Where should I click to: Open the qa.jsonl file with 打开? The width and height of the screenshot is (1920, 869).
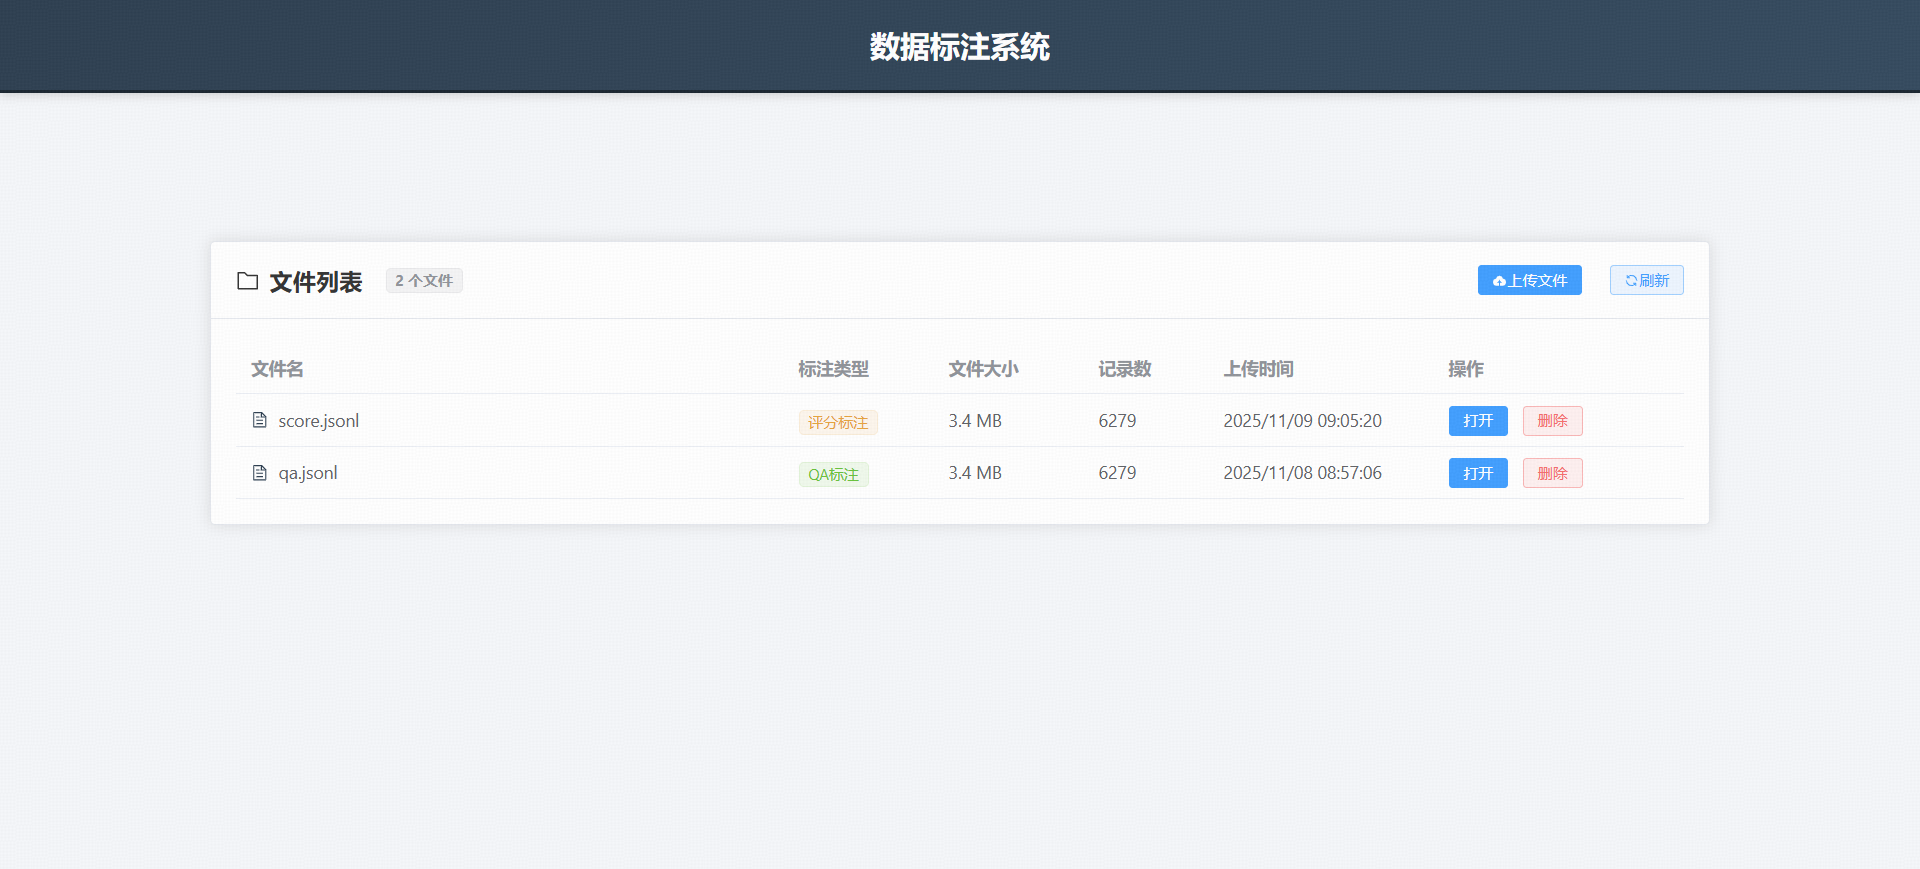pos(1478,473)
